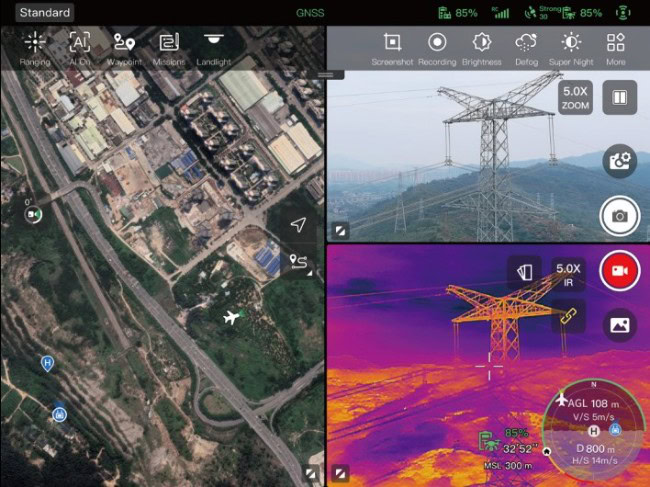
Task: Expand the map view corner icon
Action: click(x=310, y=473)
